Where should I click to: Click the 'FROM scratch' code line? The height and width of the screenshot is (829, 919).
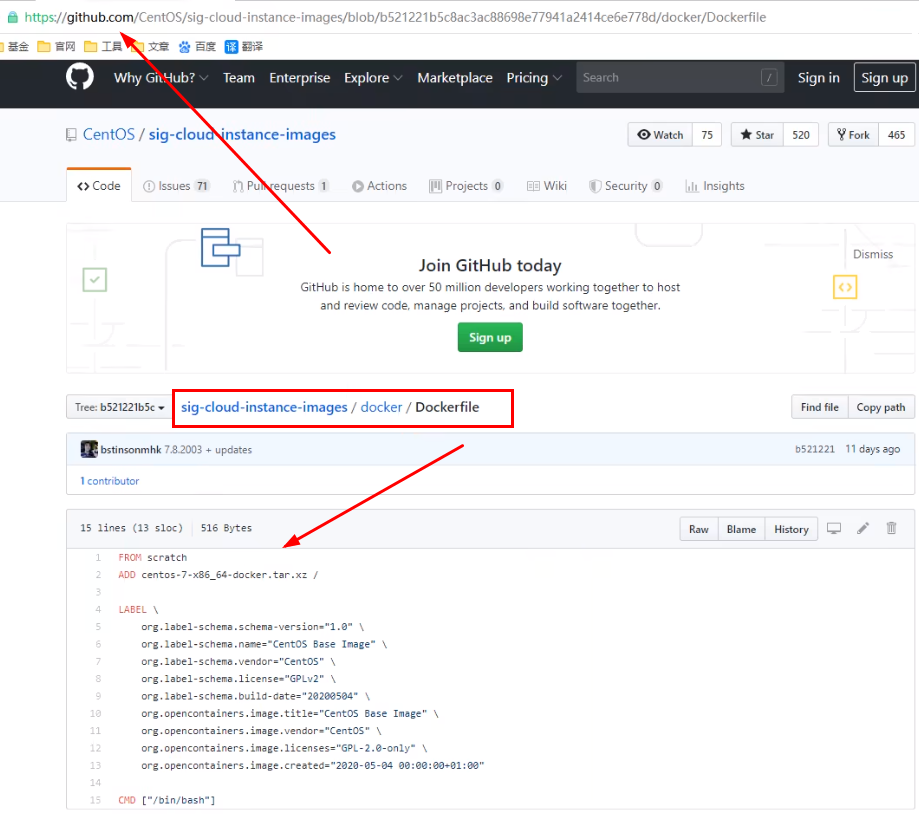click(152, 558)
